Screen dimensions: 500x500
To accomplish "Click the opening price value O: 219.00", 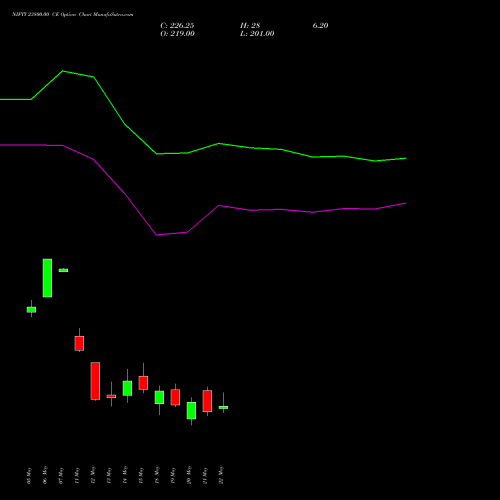I will tap(177, 34).
